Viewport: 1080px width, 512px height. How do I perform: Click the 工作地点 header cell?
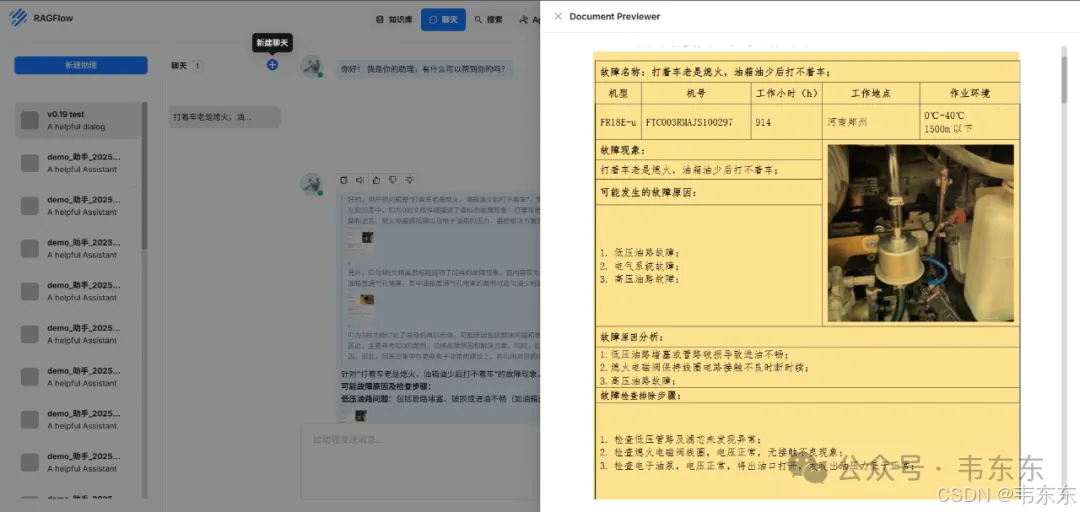(x=871, y=93)
